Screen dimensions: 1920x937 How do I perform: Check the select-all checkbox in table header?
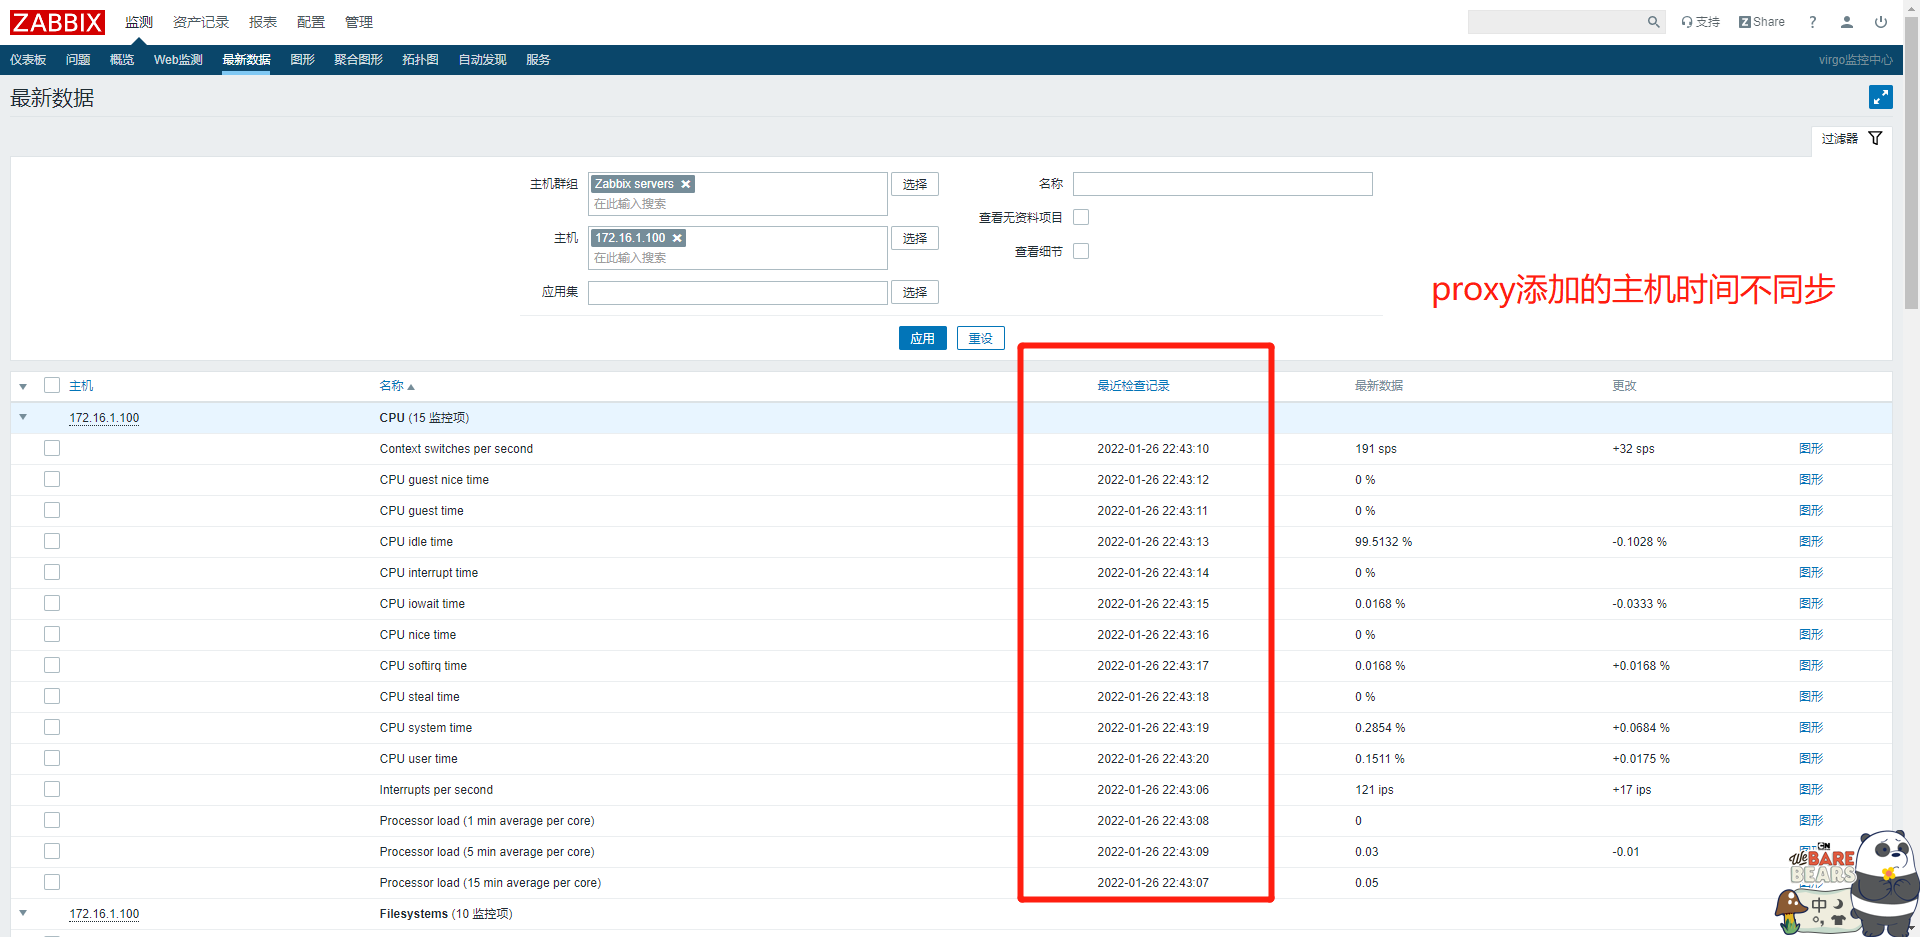[52, 385]
